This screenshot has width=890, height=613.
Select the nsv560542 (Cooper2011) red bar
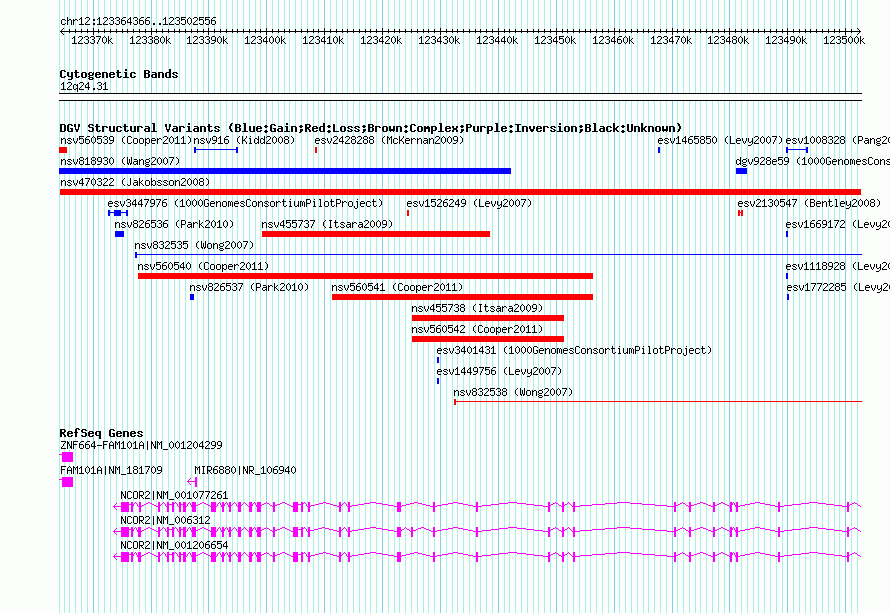point(488,339)
